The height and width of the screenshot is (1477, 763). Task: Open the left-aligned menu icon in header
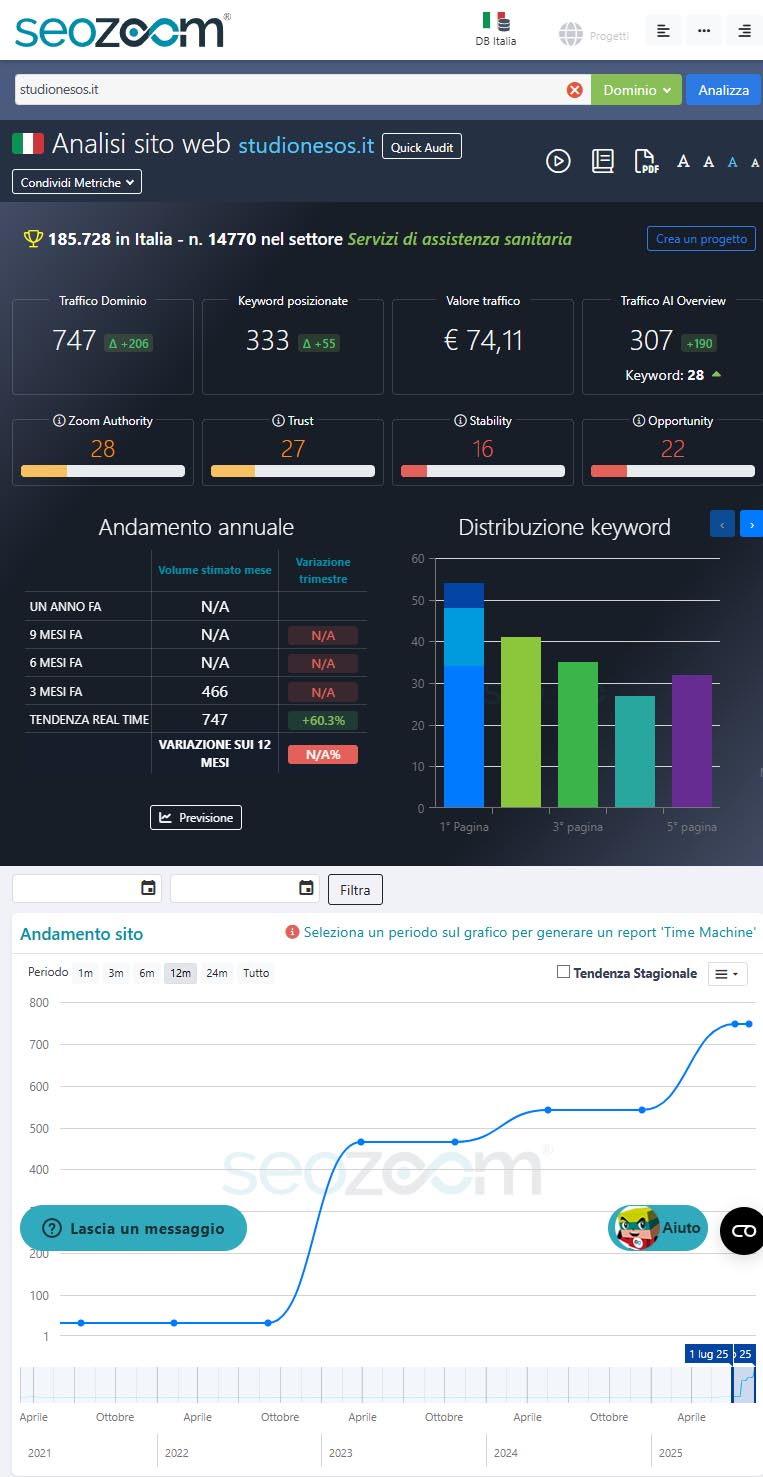pos(663,32)
